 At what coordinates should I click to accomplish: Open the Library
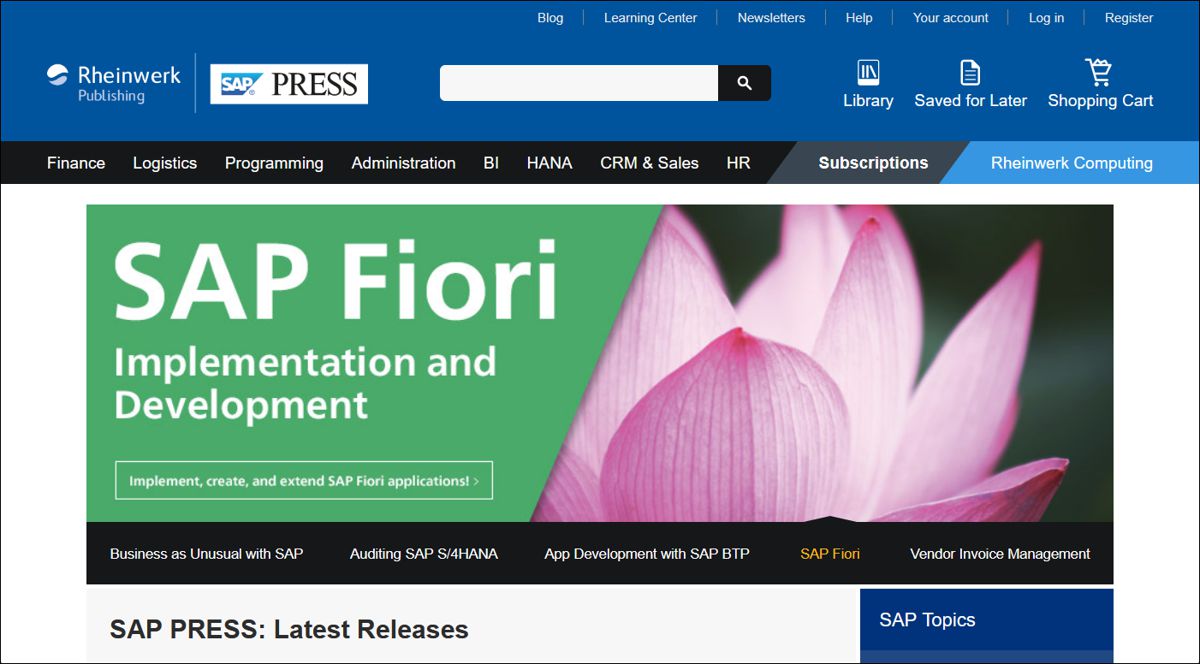[x=867, y=83]
